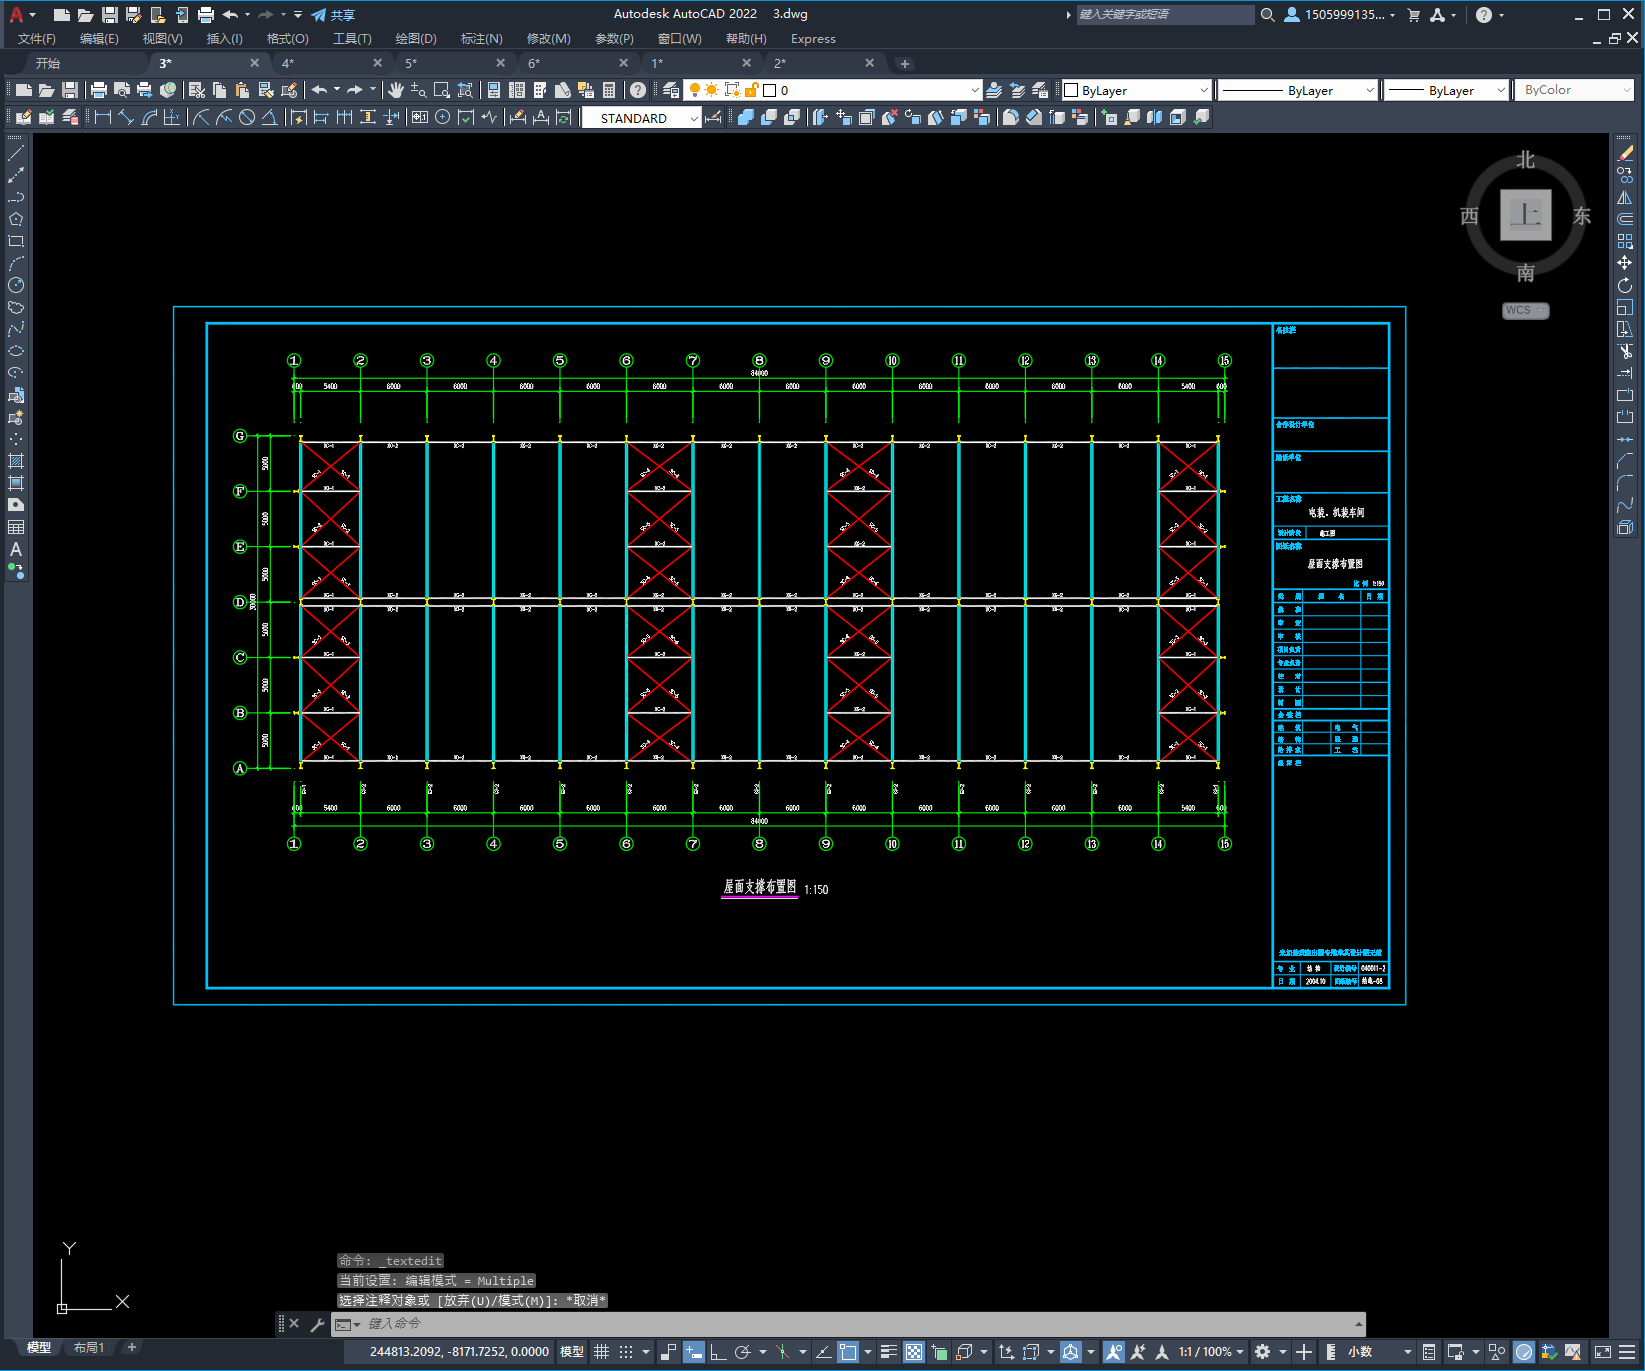The height and width of the screenshot is (1371, 1645).
Task: Open the STANDARD dimension style dropdown
Action: [642, 118]
